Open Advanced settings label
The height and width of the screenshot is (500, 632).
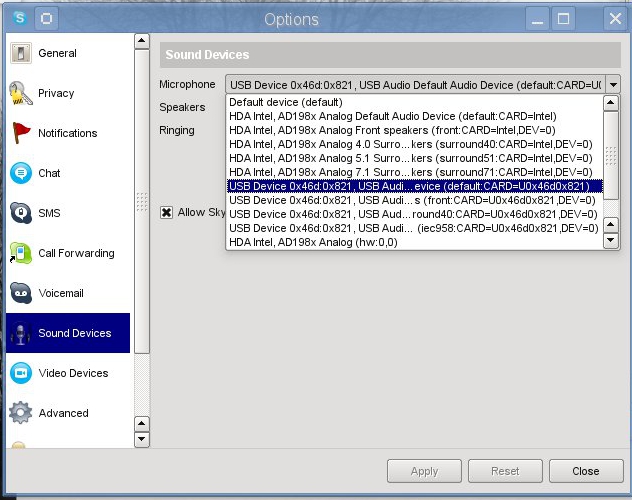[x=63, y=413]
